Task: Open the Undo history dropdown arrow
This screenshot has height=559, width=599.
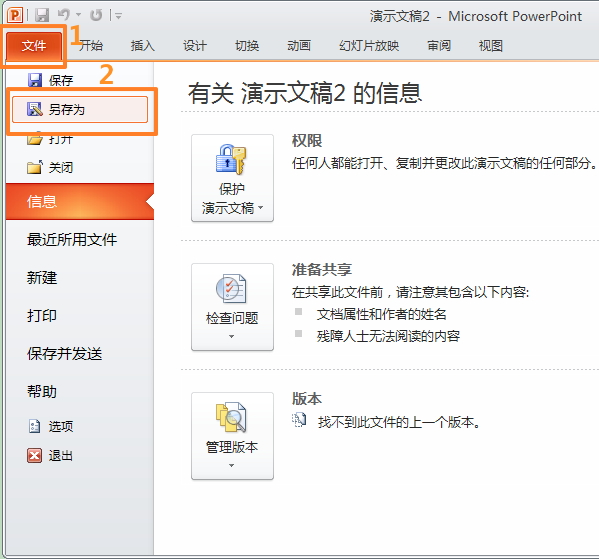Action: 79,15
